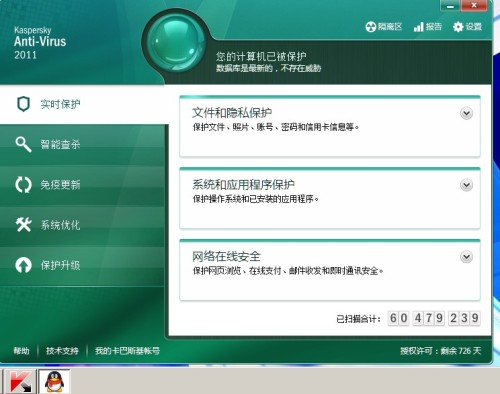
Task: Click the 系统和应用程序保护 heading
Action: coord(243,184)
